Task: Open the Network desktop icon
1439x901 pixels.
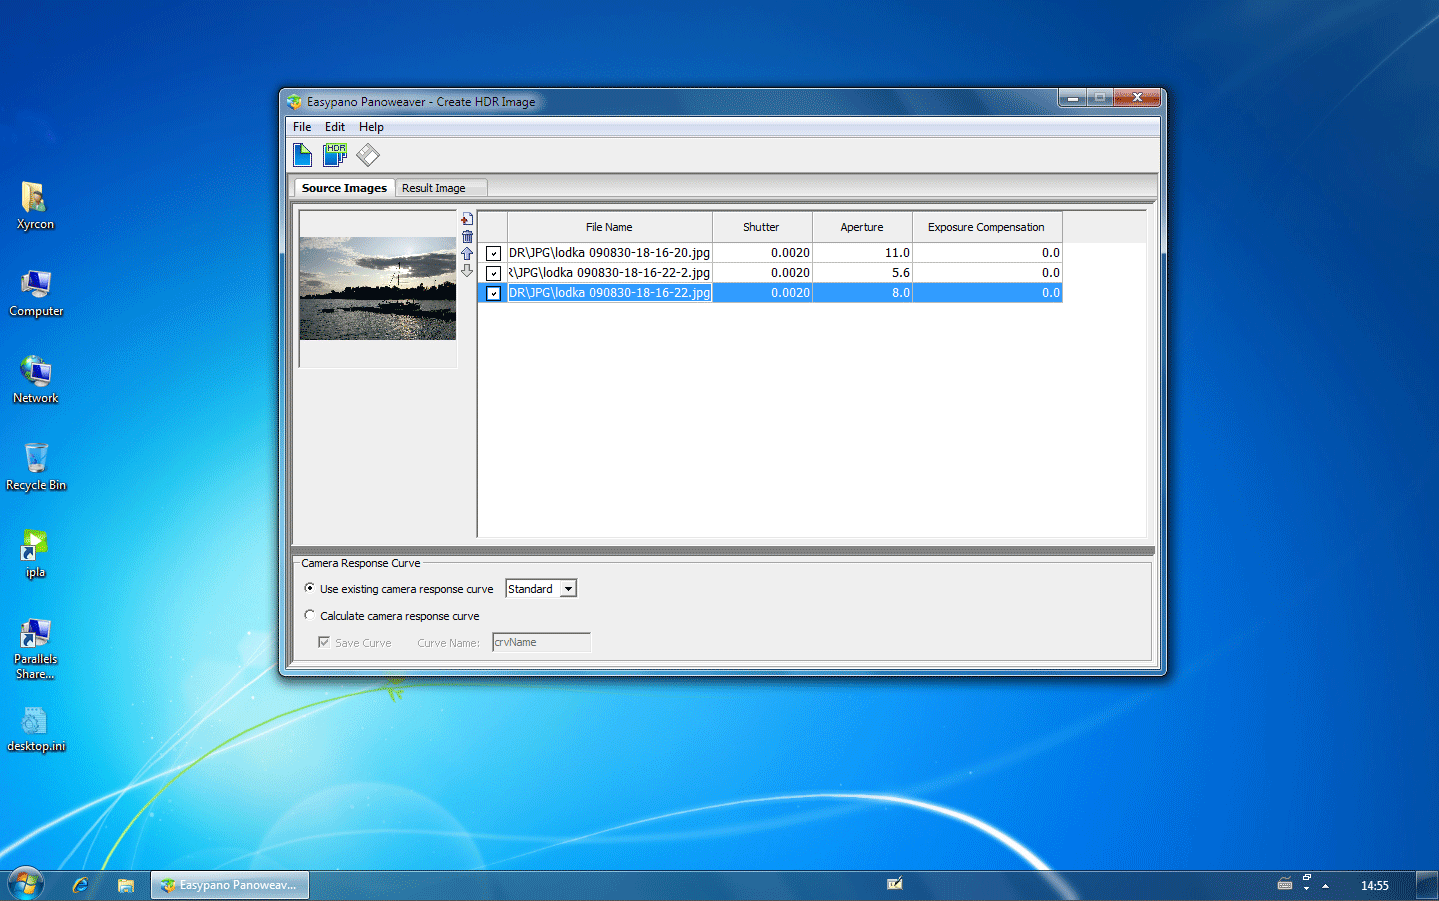Action: coord(35,380)
